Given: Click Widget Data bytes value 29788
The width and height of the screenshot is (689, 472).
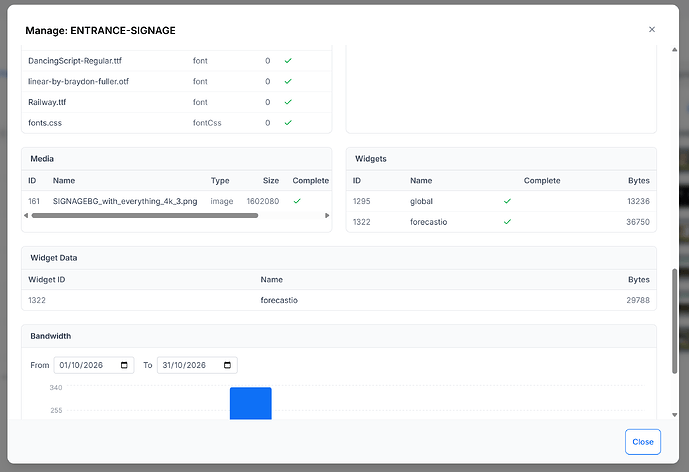Looking at the screenshot, I should tap(638, 300).
